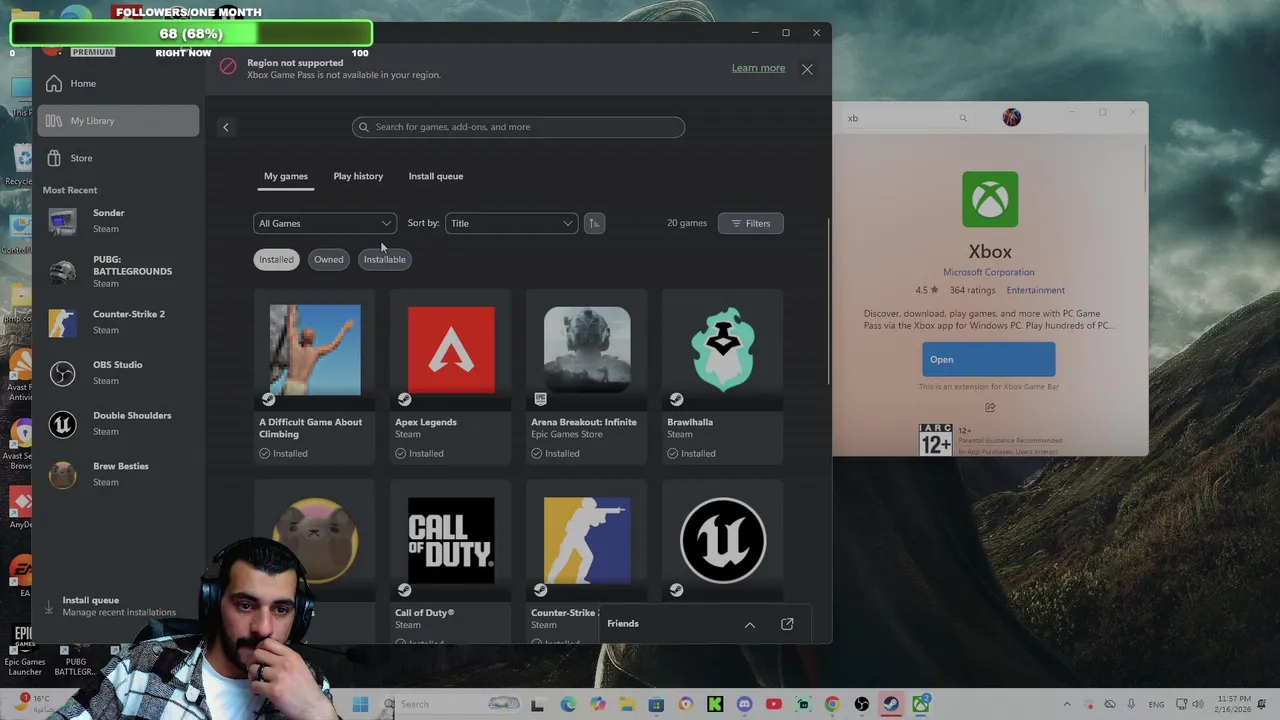
Task: Click the Epic badge on Arena Breakout
Action: tap(540, 400)
